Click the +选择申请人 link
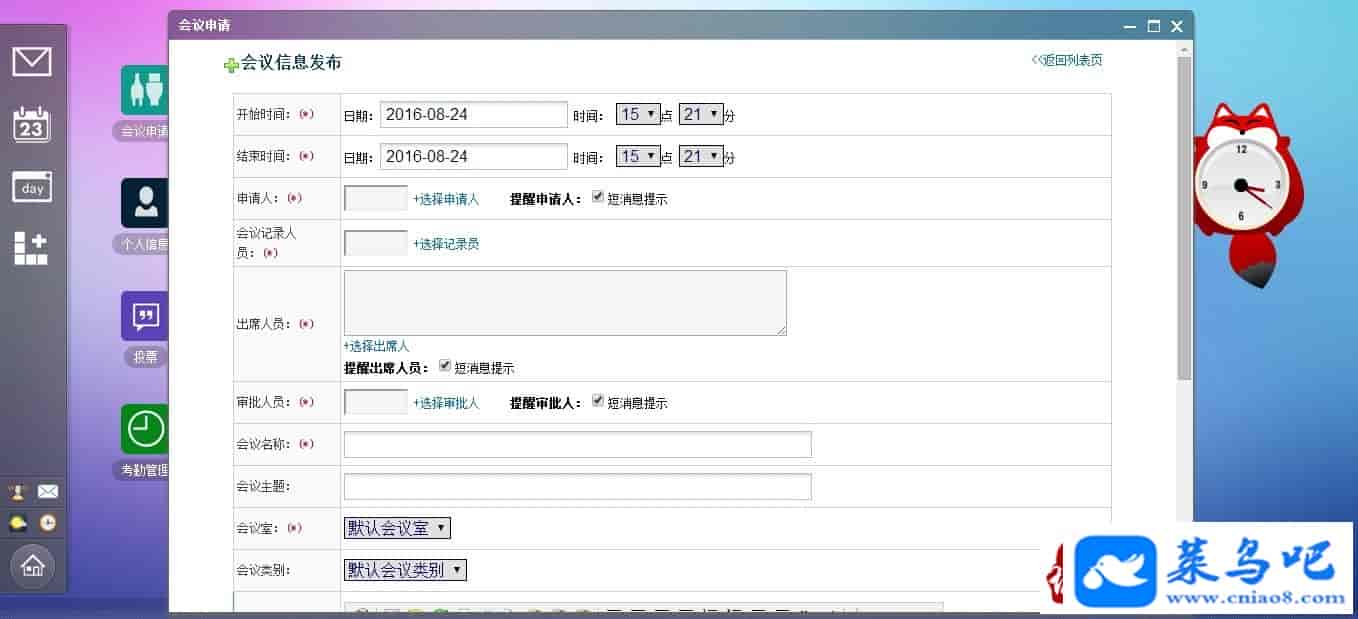Viewport: 1358px width, 619px height. pos(446,199)
